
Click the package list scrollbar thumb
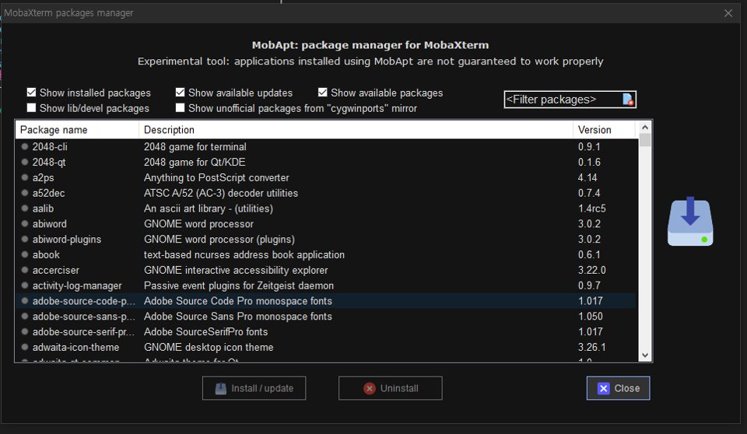click(x=645, y=141)
